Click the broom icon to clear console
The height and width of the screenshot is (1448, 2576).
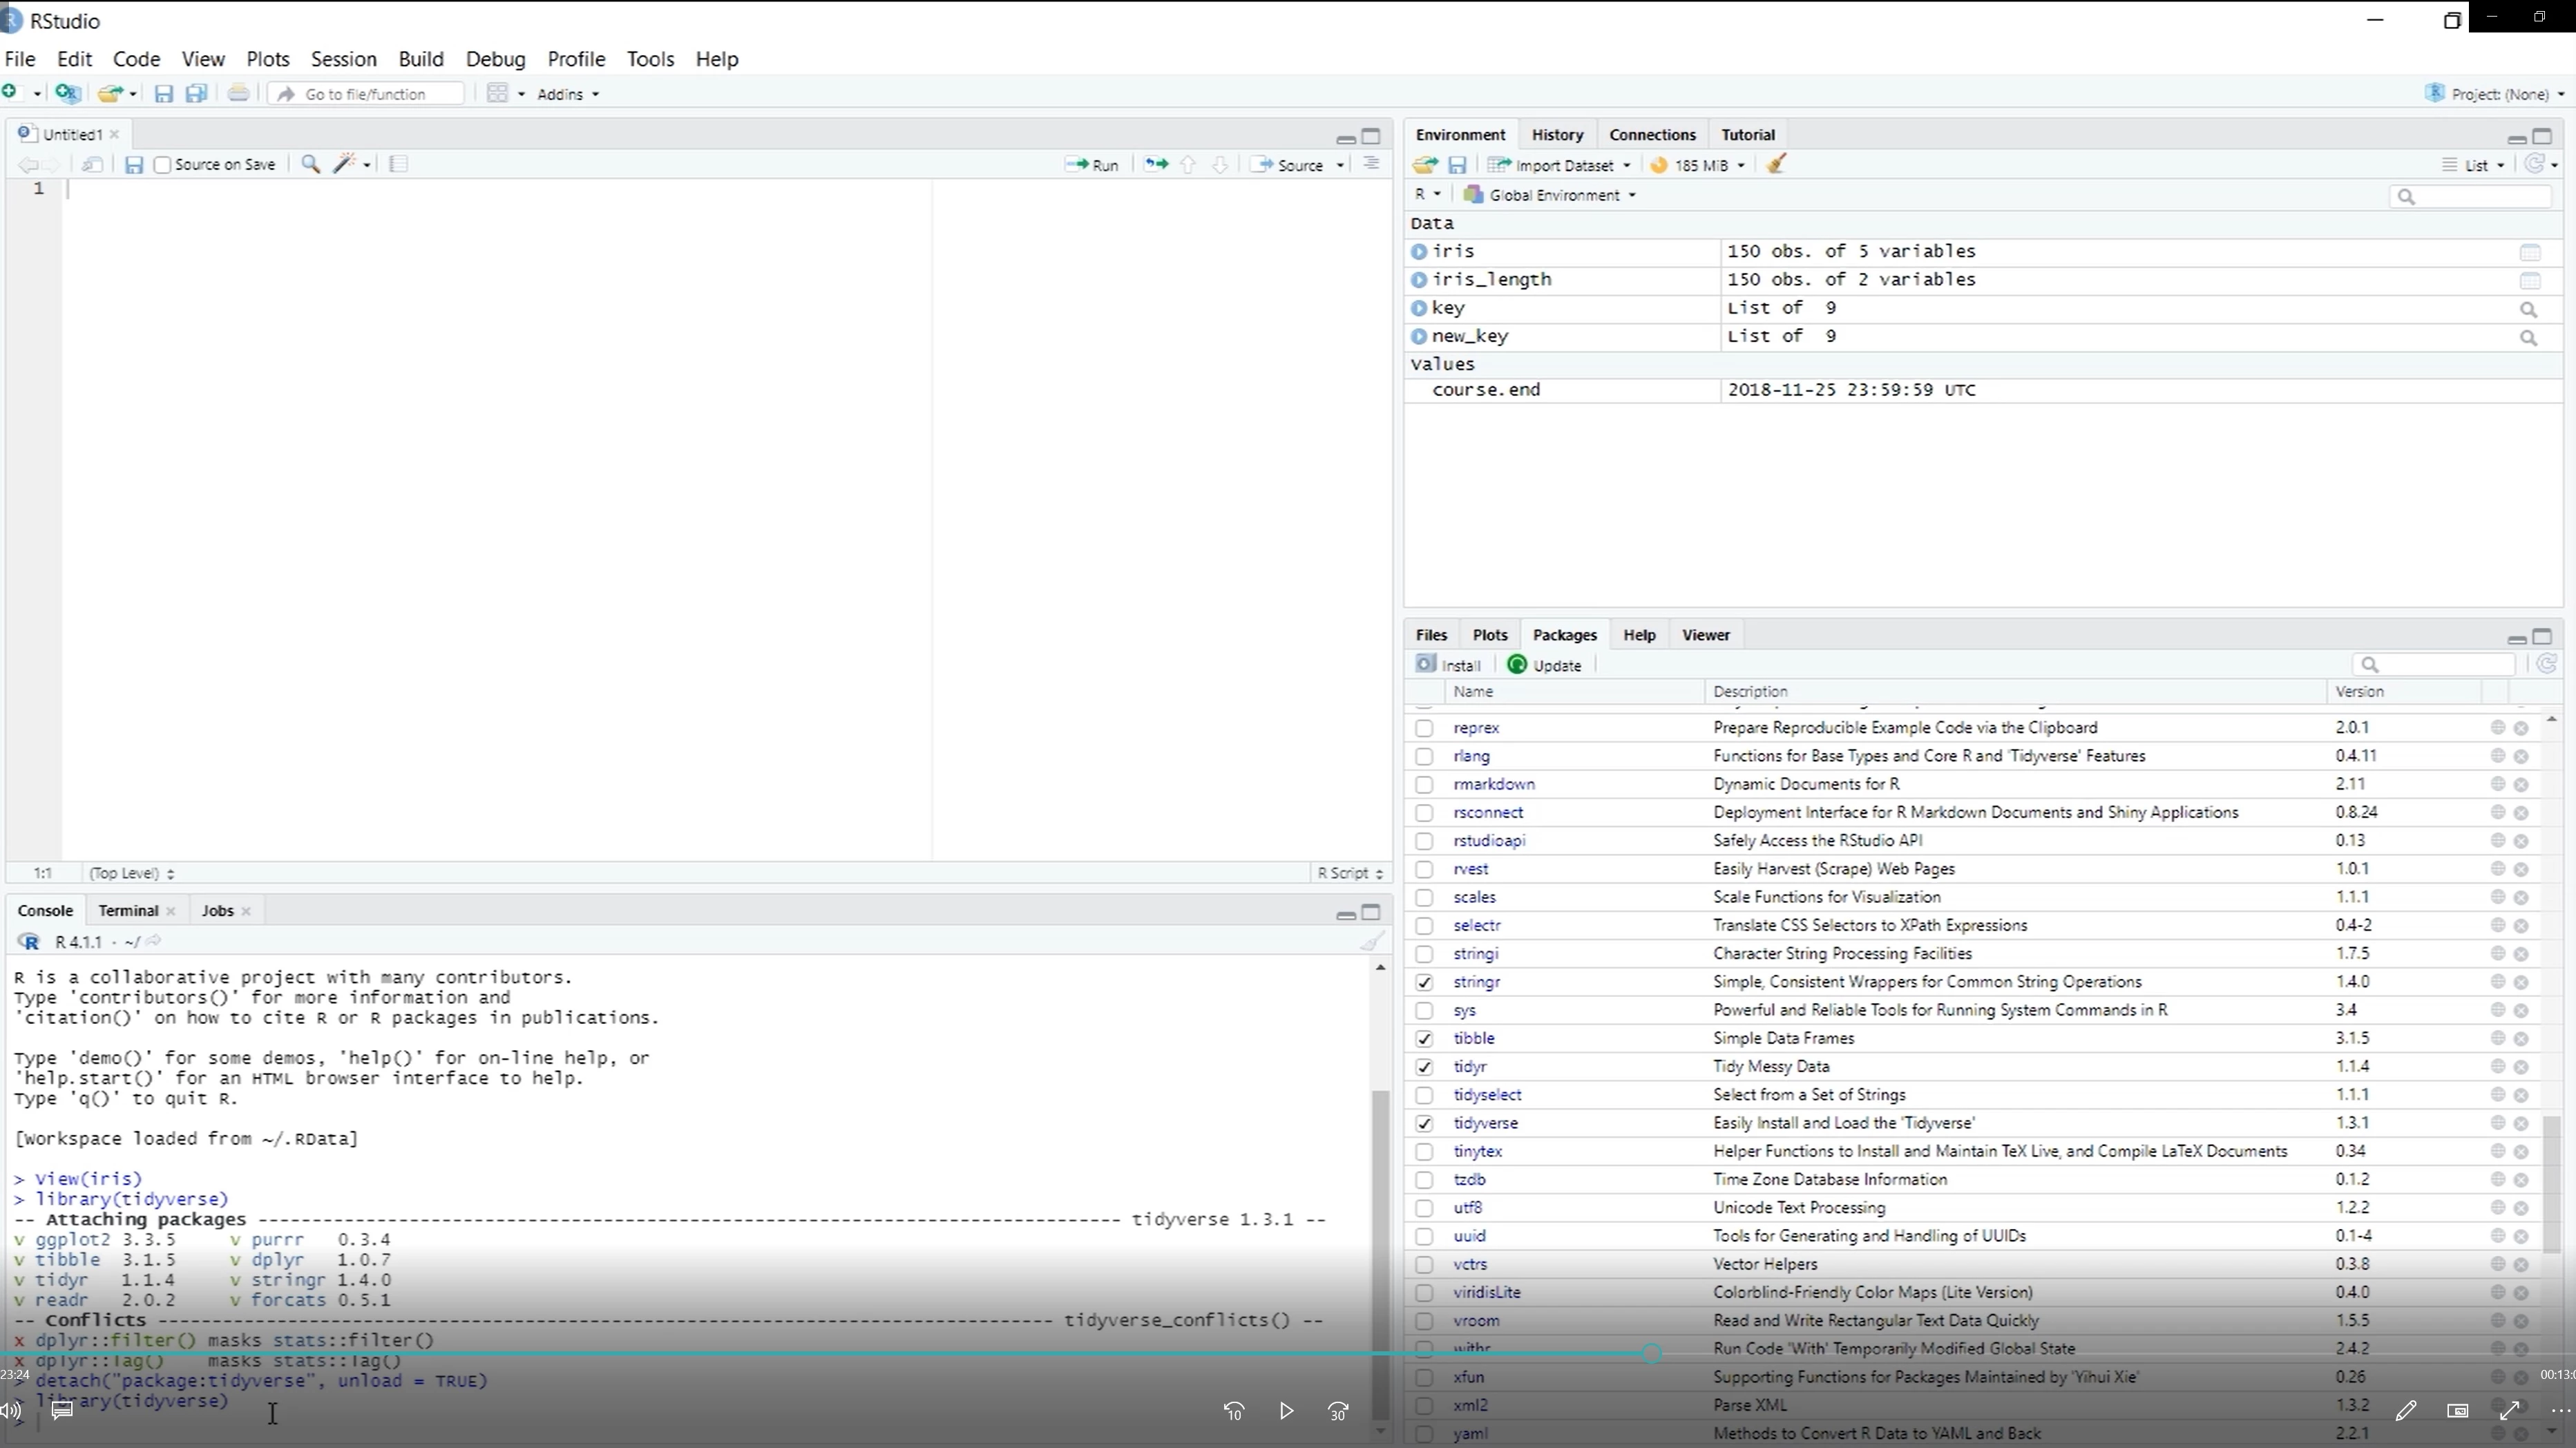(x=1372, y=941)
